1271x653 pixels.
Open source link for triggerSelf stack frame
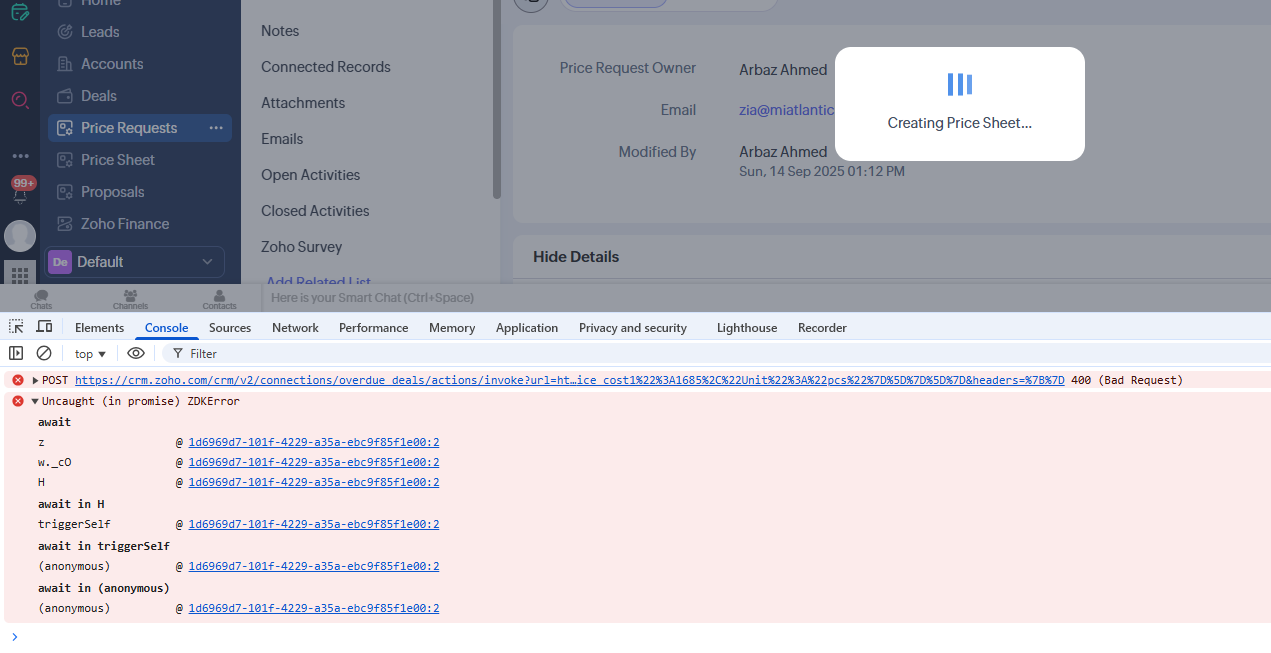pos(314,524)
